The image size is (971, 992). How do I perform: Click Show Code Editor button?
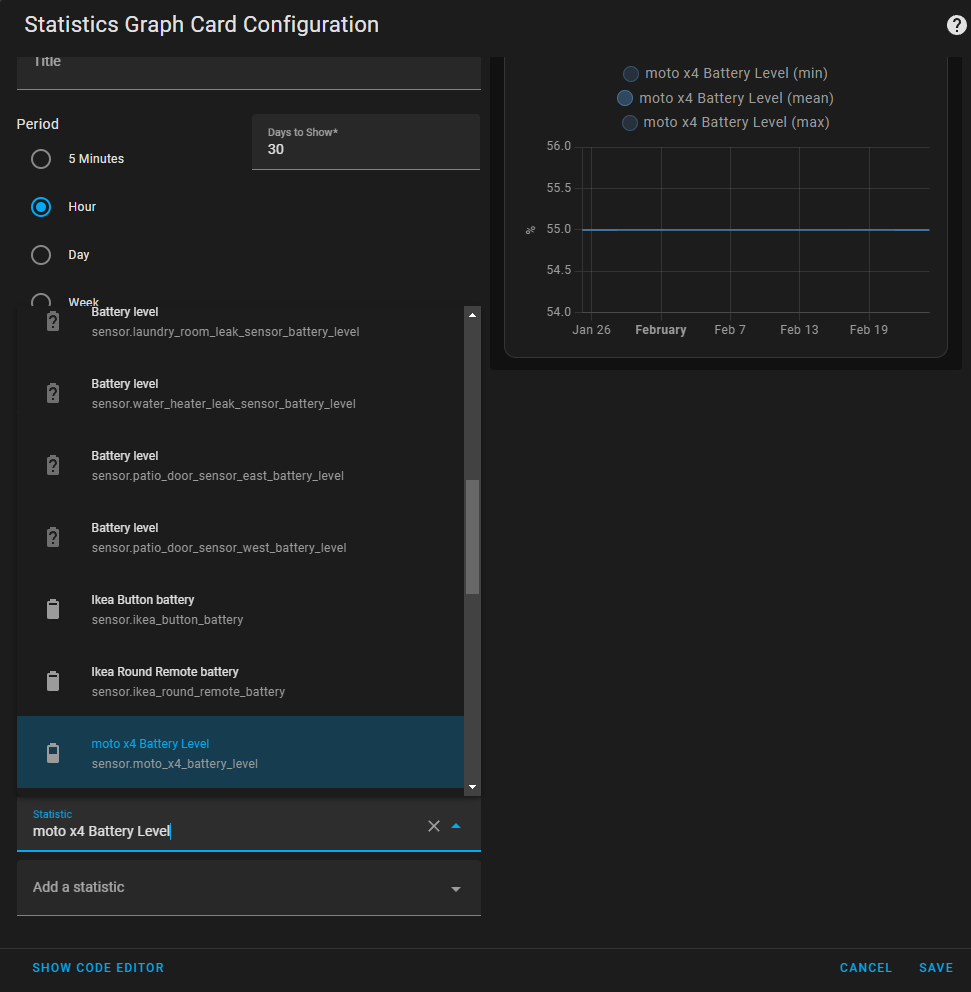click(x=98, y=967)
